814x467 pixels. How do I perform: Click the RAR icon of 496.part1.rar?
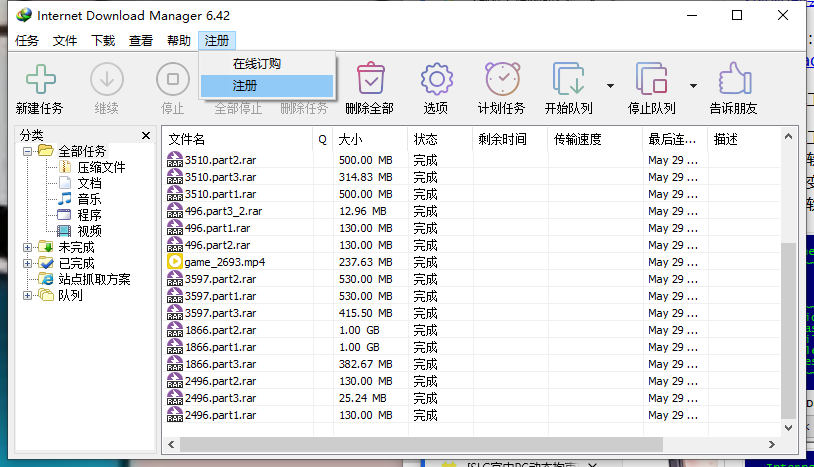[x=174, y=227]
